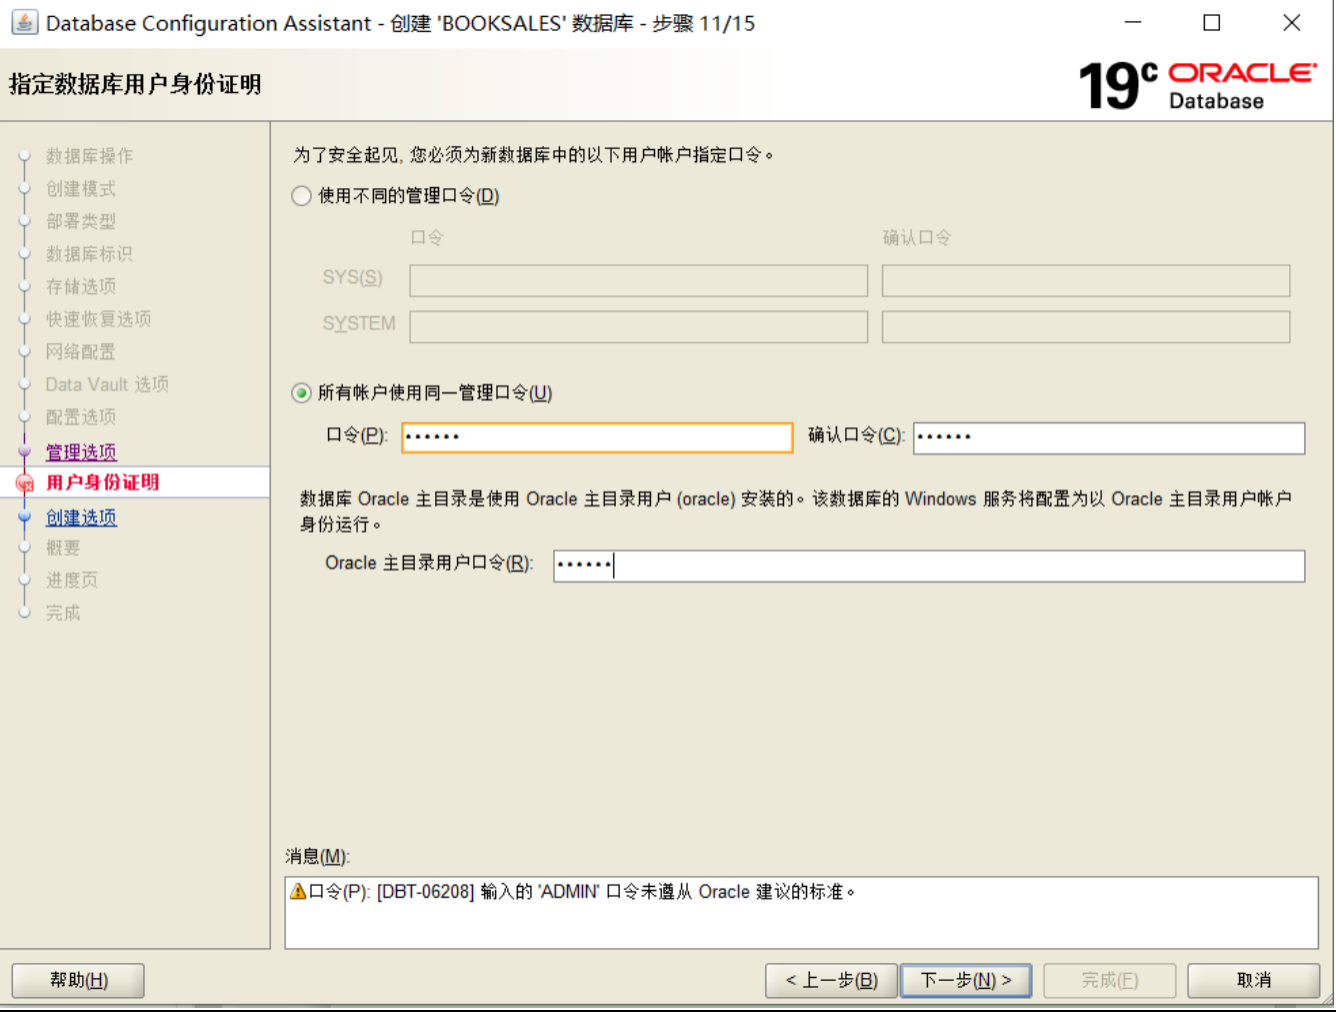
Task: Click the 消息(M) label
Action: [x=318, y=857]
